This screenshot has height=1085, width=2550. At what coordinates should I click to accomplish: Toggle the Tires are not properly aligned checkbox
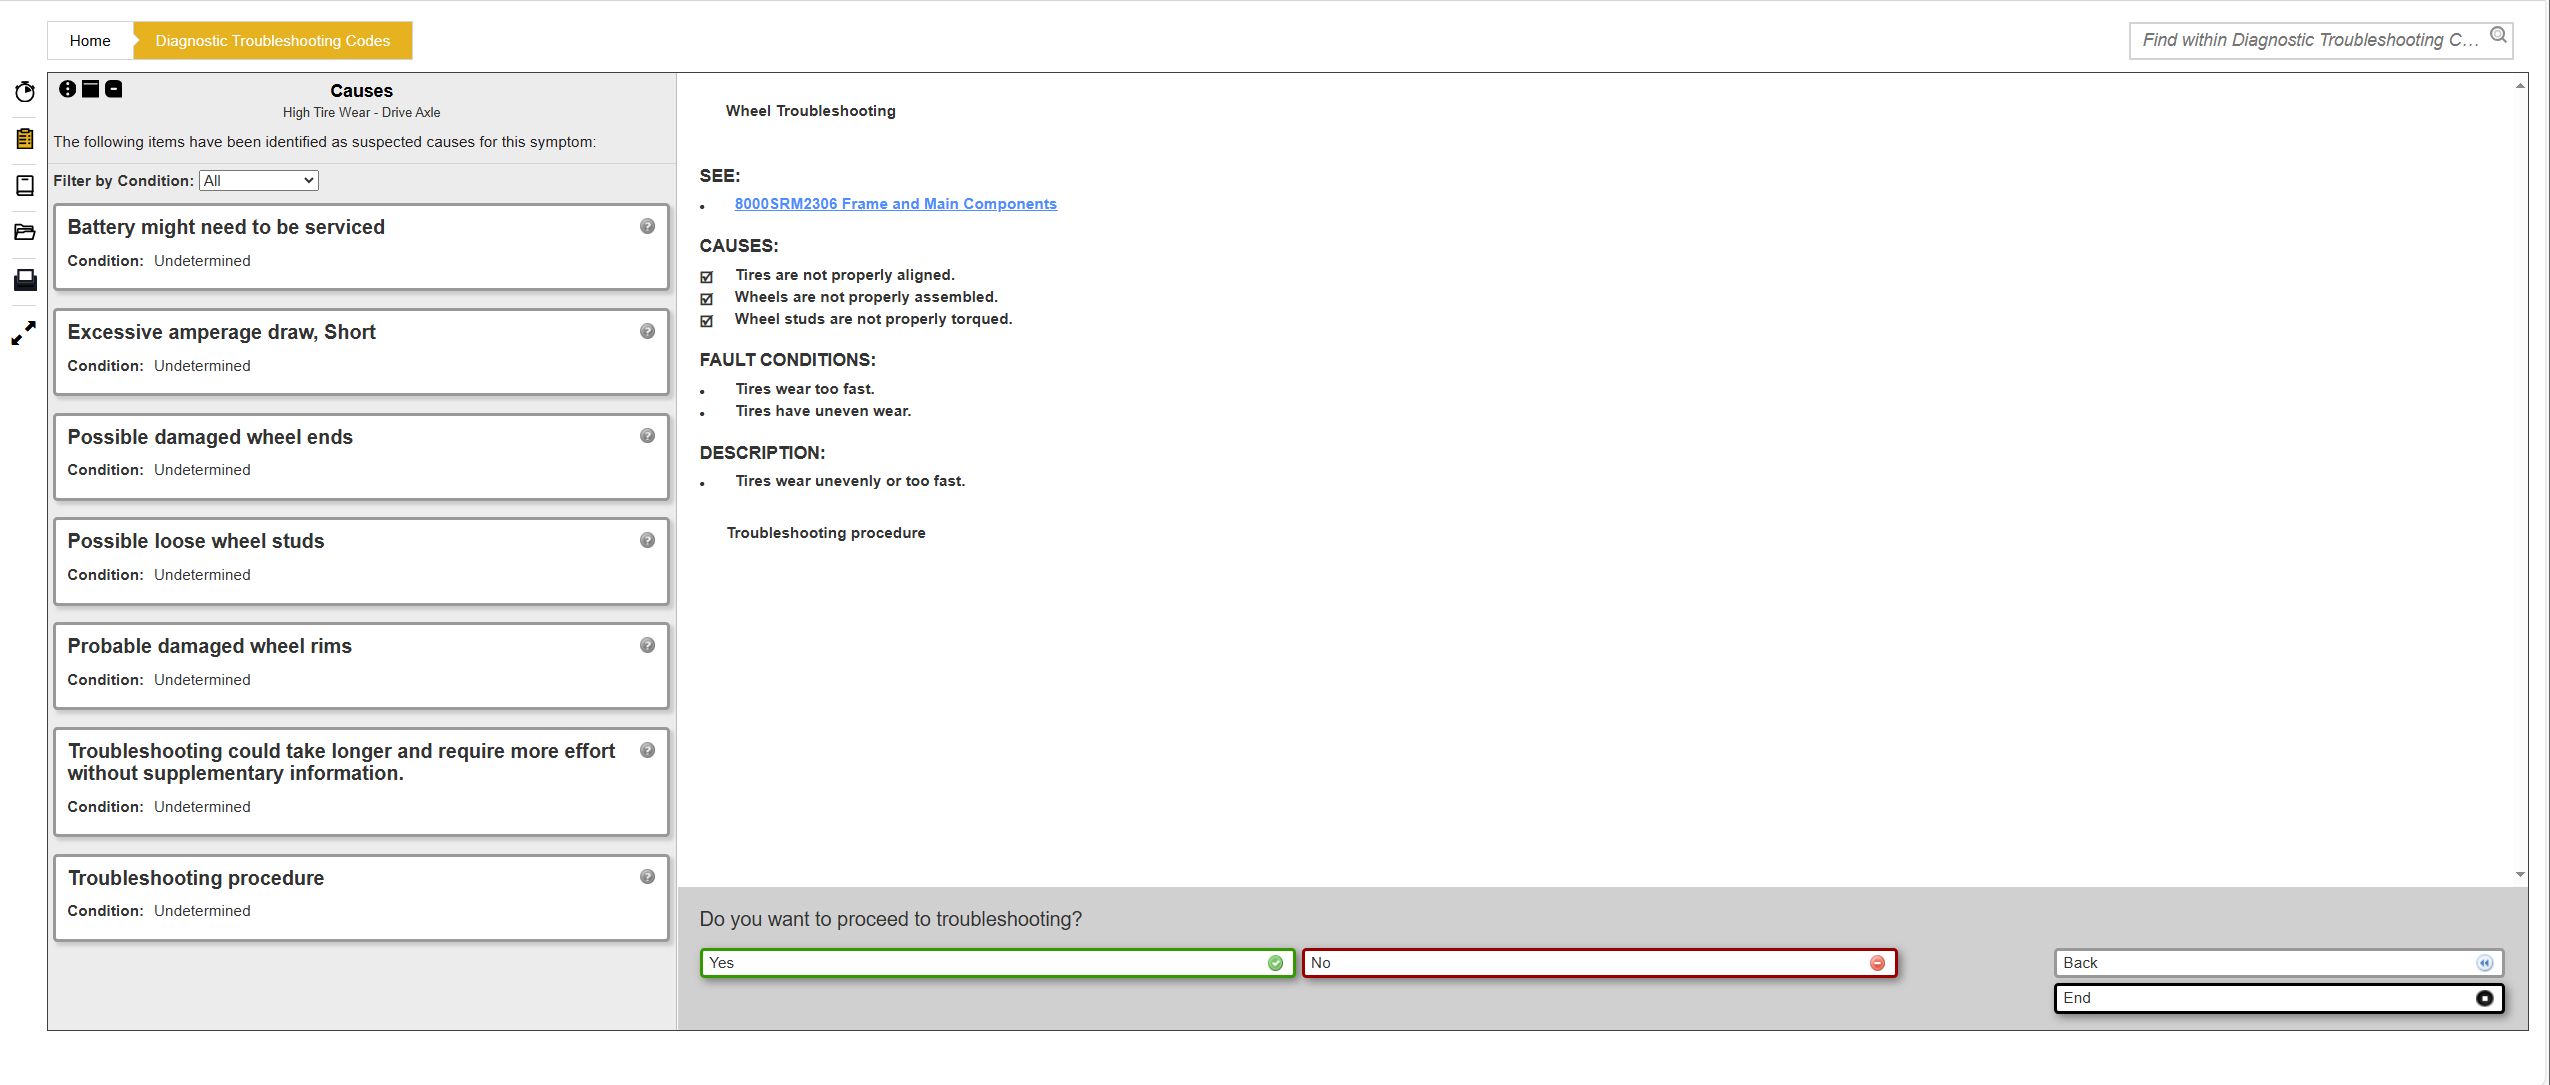coord(707,276)
